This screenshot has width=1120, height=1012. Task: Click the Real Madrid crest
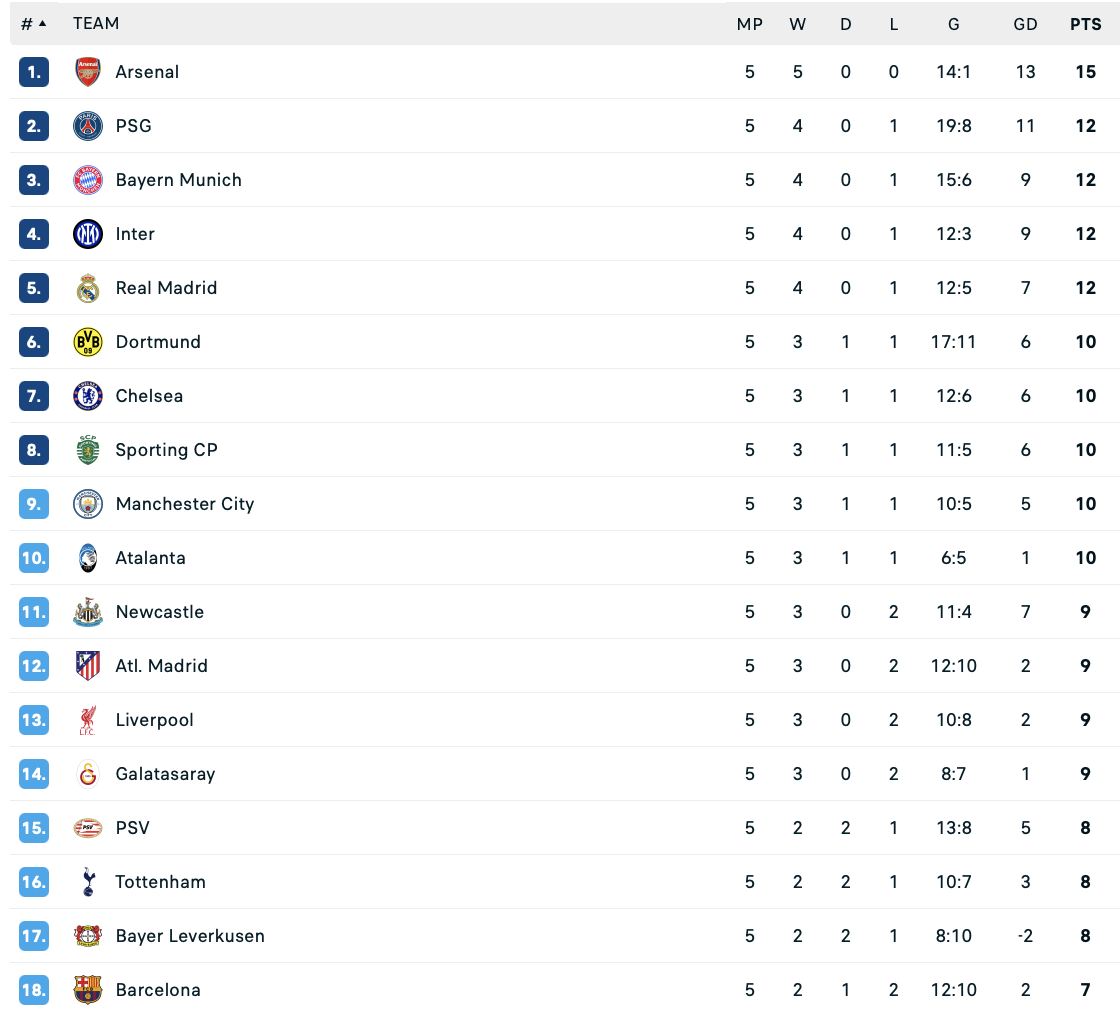point(88,288)
